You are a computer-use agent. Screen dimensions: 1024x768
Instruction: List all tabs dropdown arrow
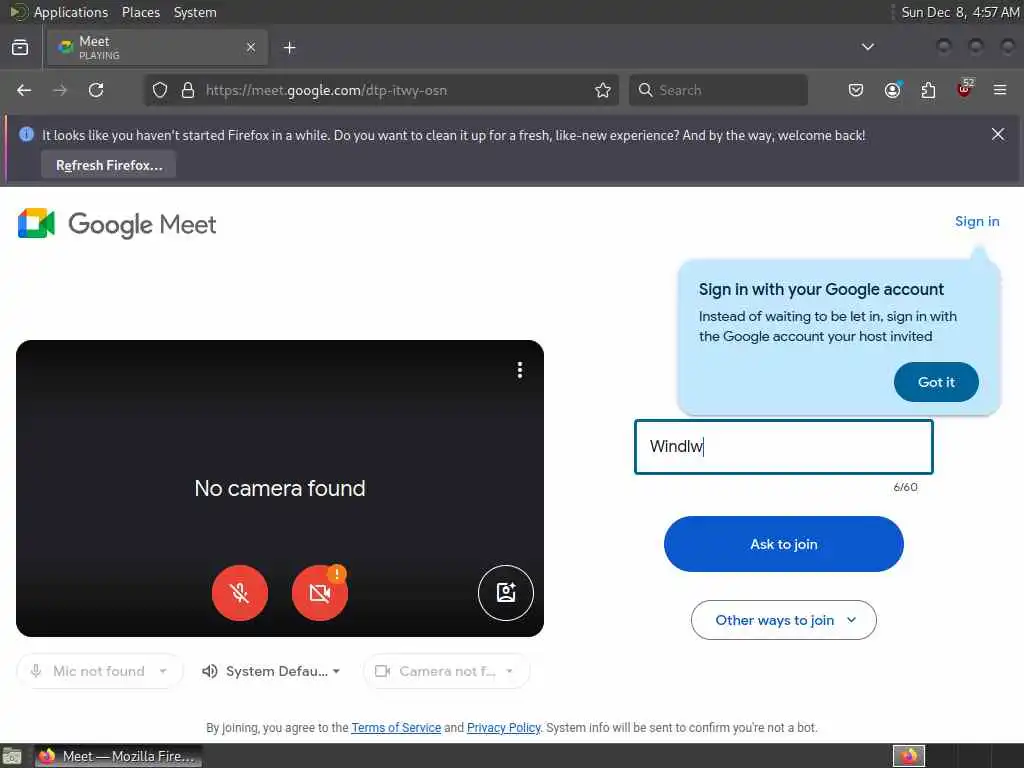(x=868, y=47)
